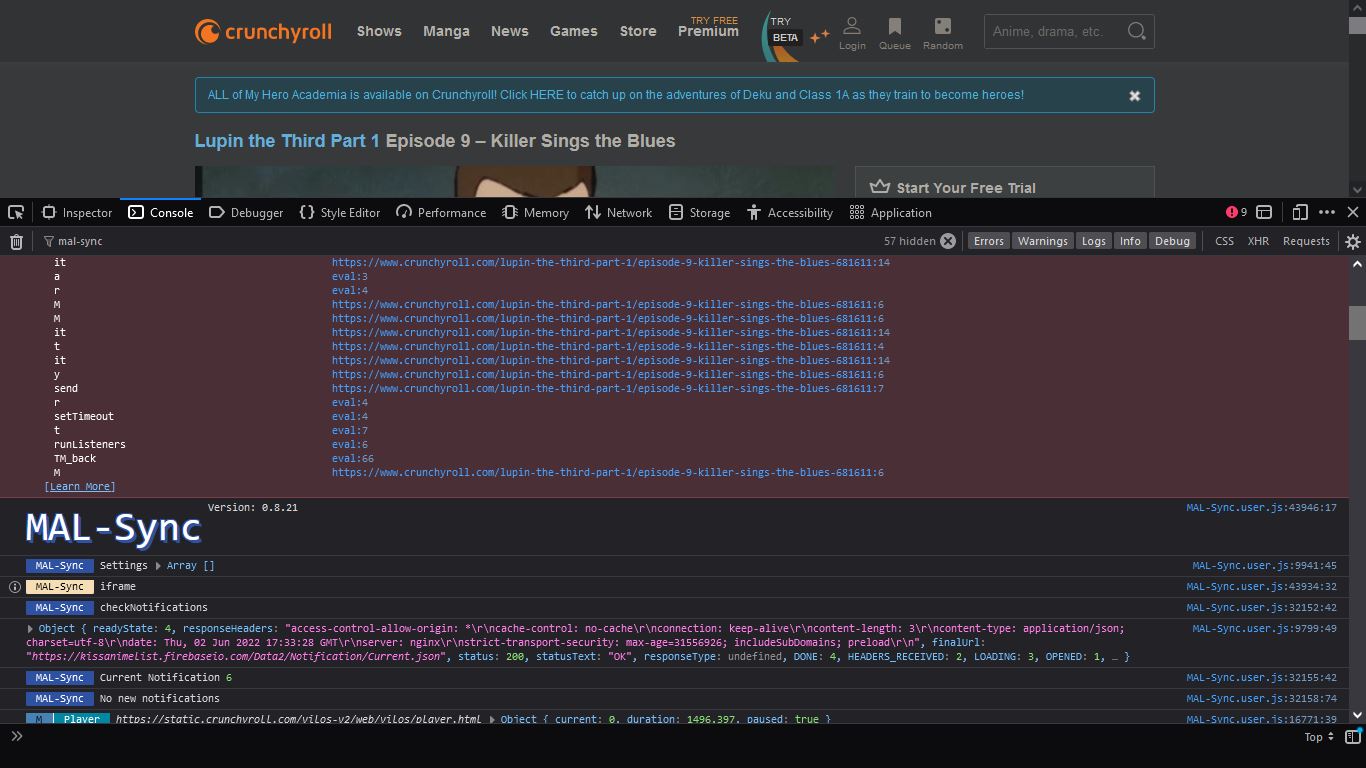Open the Application tab
The image size is (1366, 768).
[x=890, y=212]
